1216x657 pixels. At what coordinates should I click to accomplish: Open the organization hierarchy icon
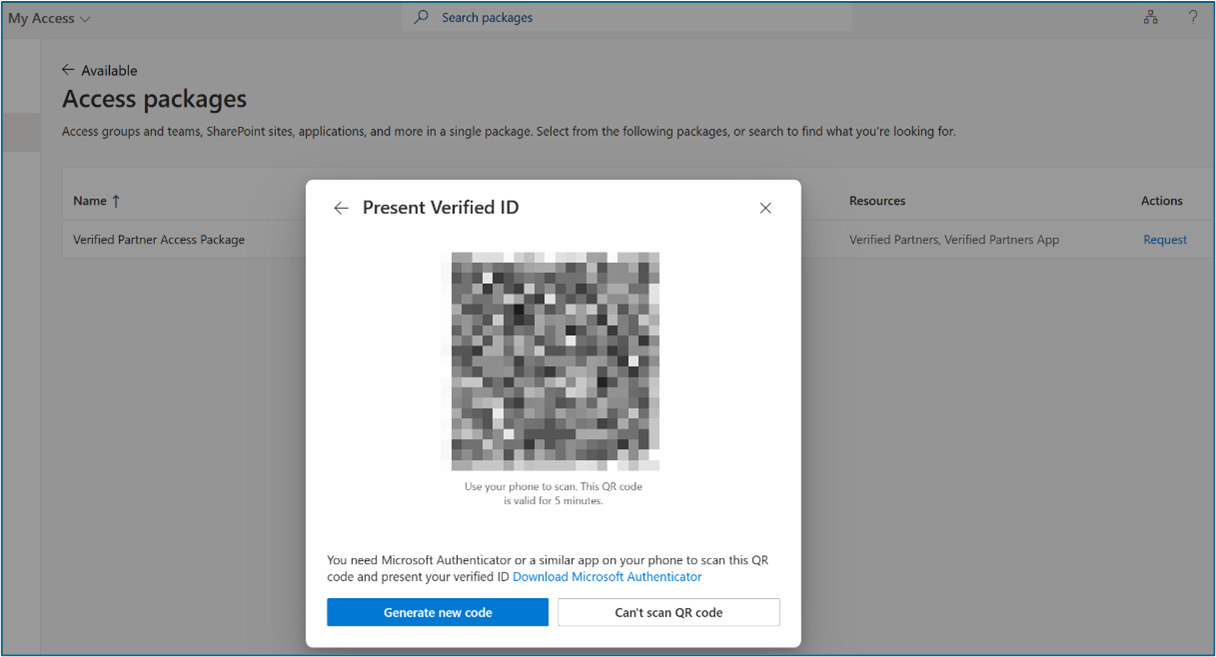[x=1150, y=18]
